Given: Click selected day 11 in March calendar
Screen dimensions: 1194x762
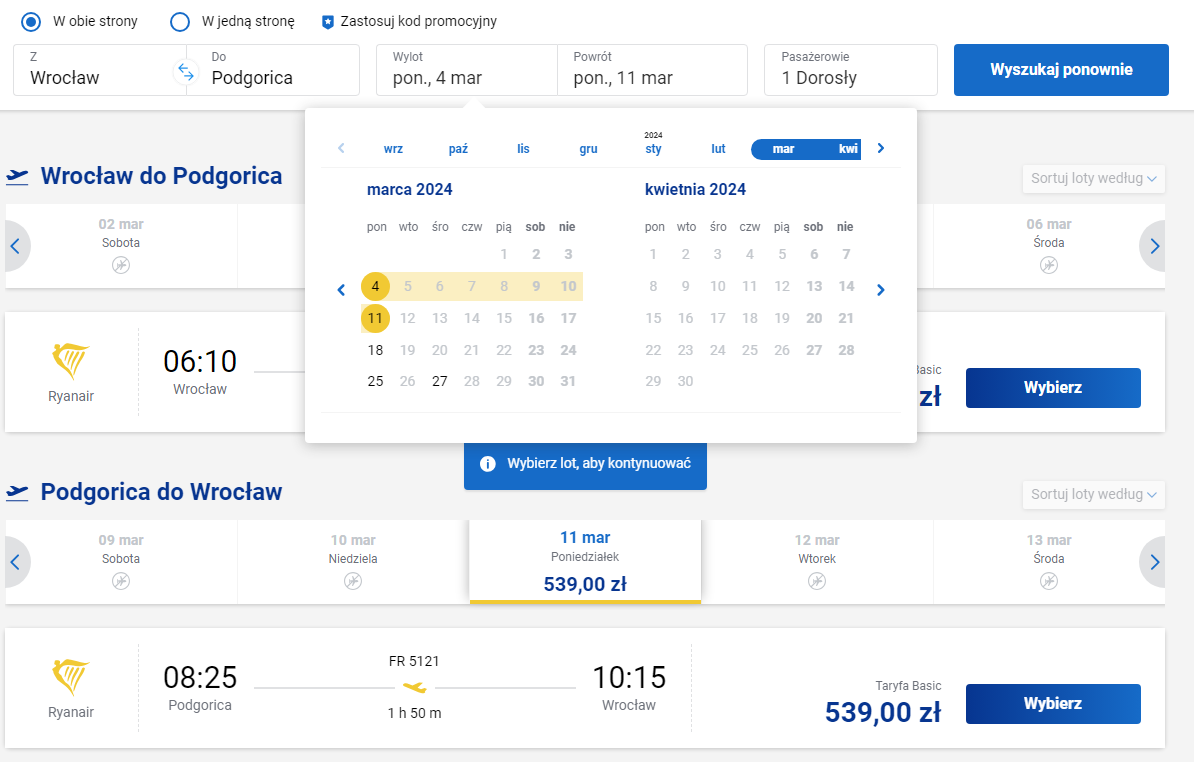Looking at the screenshot, I should coord(375,318).
